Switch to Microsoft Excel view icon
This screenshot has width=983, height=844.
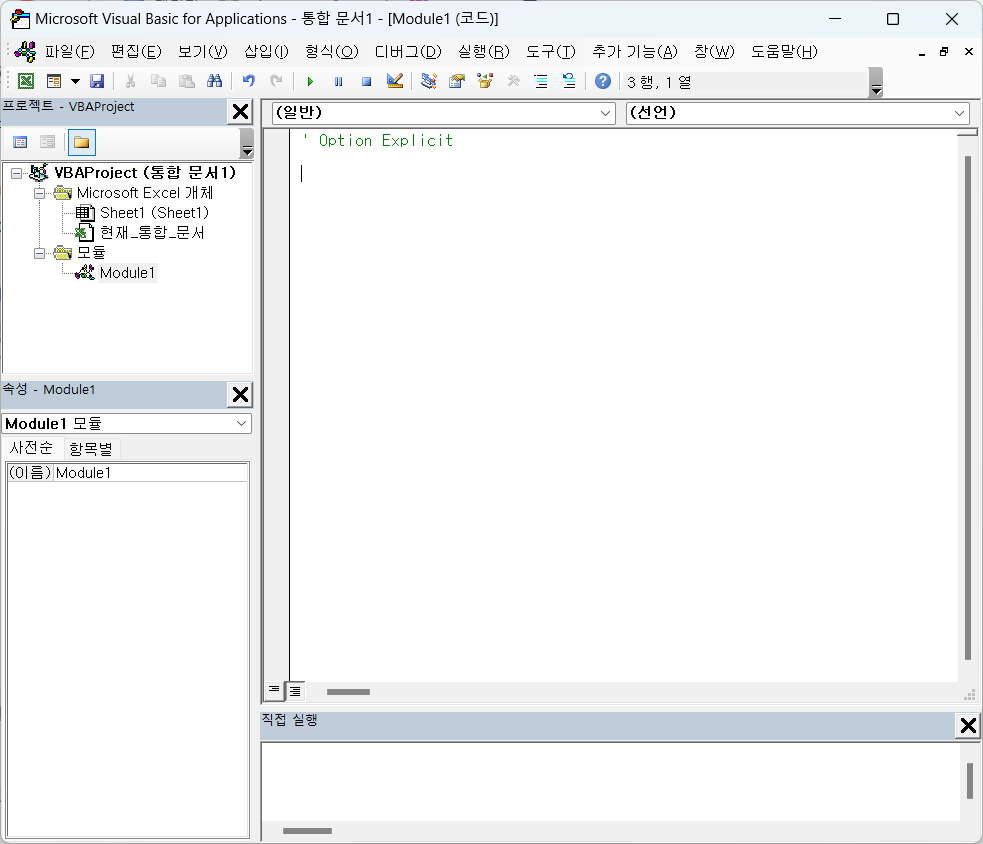pyautogui.click(x=26, y=81)
